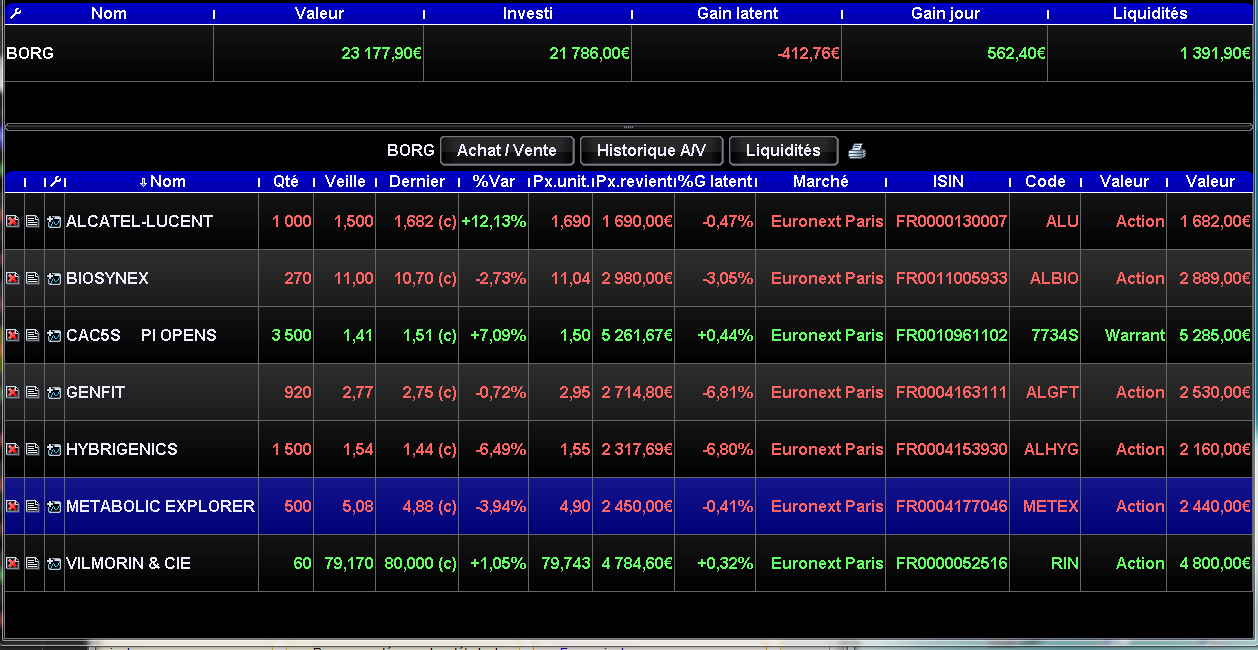Screen dimensions: 1258x650
Task: Delete the METABOLIC EXPLORER position
Action: pos(13,506)
